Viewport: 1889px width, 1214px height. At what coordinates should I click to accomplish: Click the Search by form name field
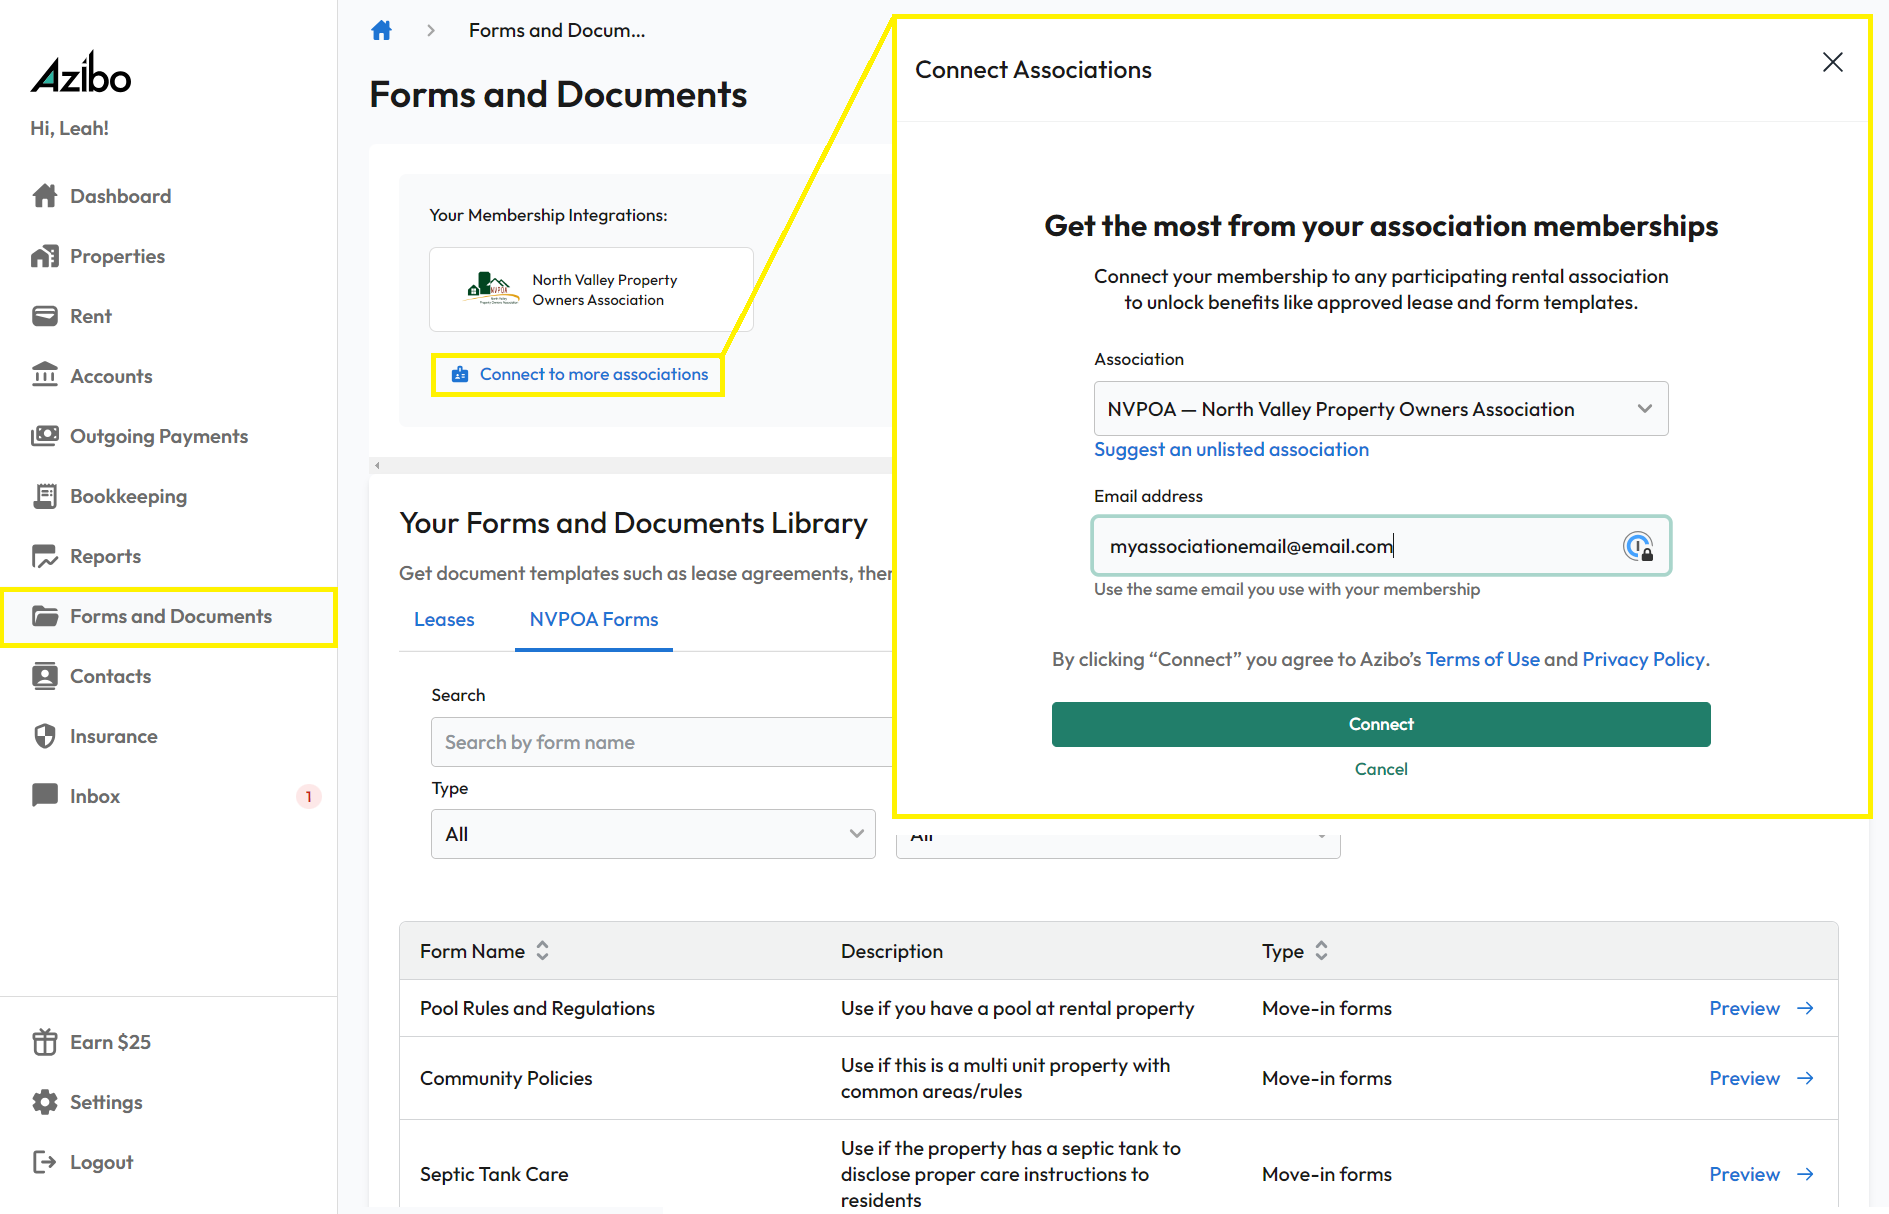(661, 742)
